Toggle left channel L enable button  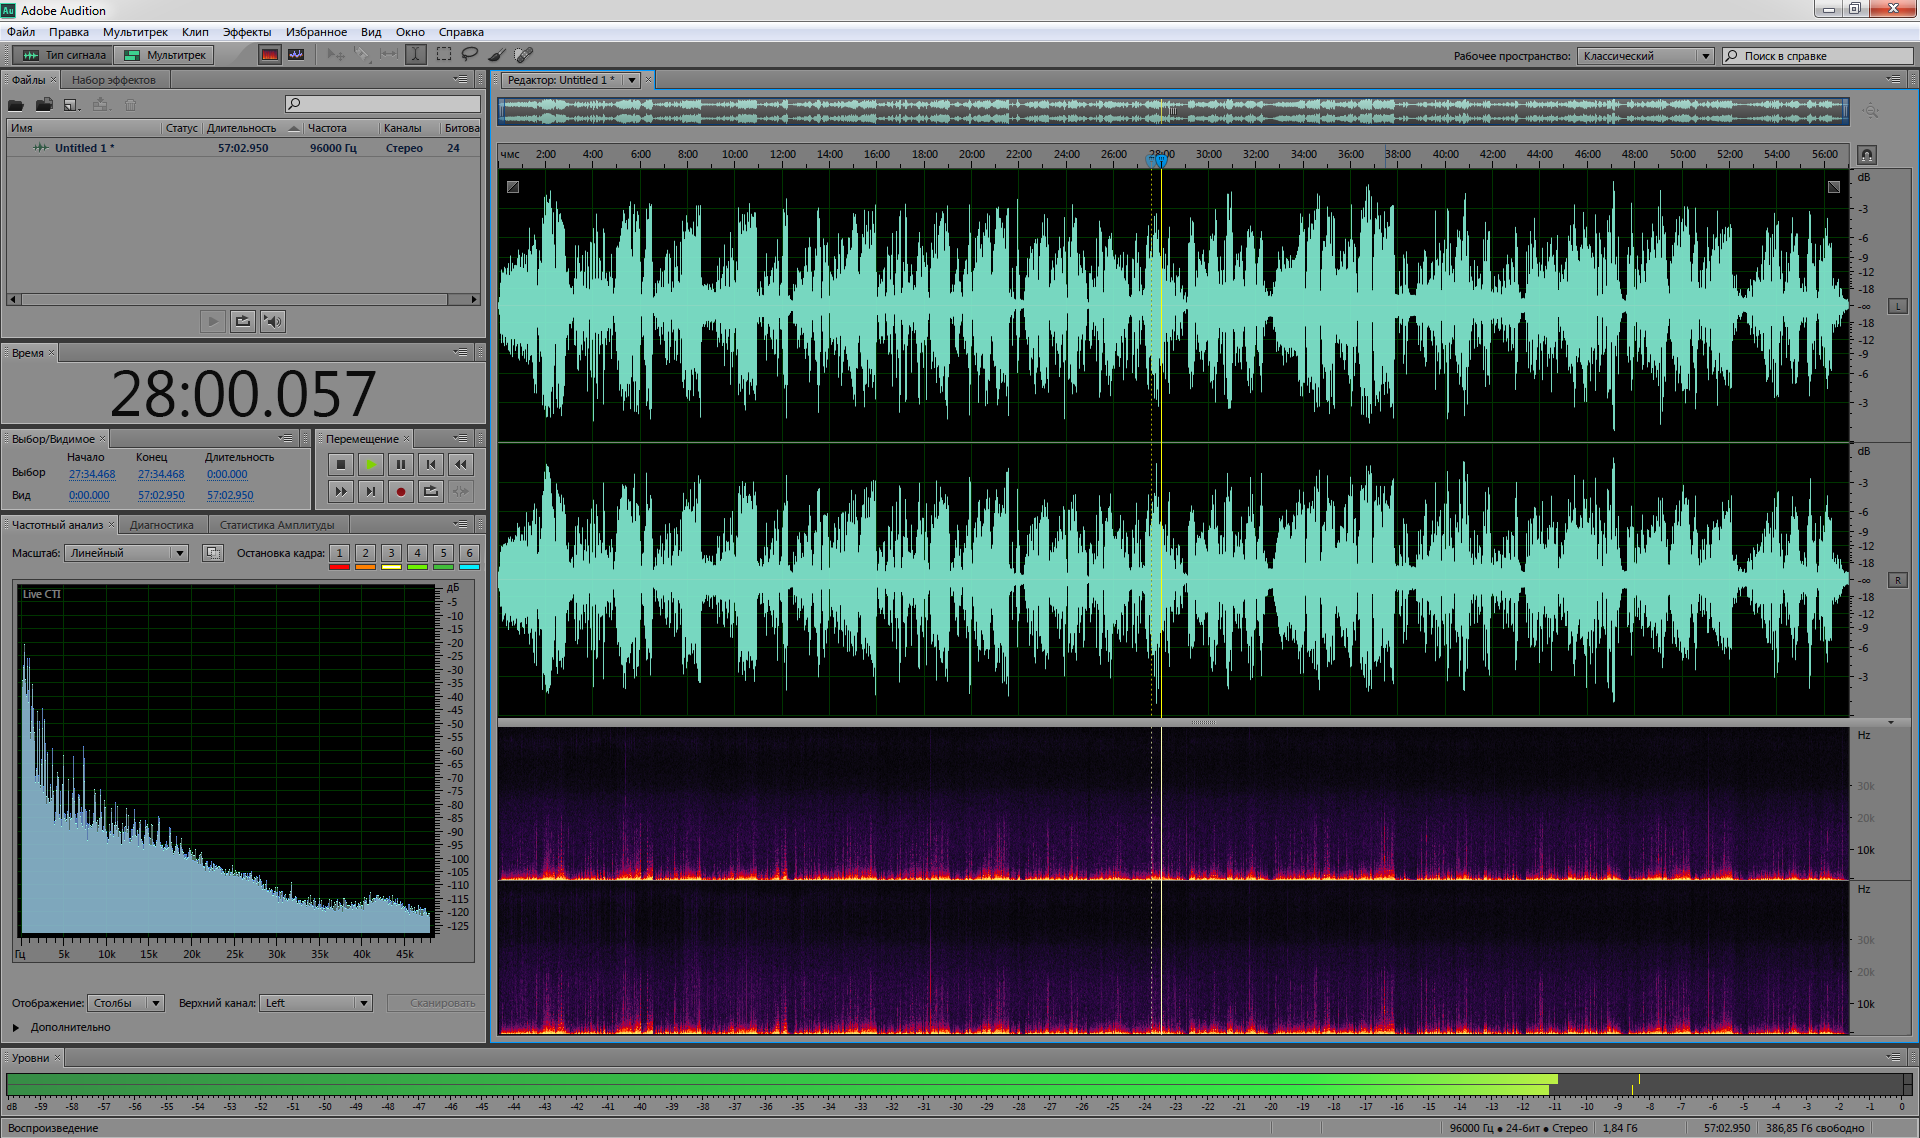click(x=1897, y=306)
